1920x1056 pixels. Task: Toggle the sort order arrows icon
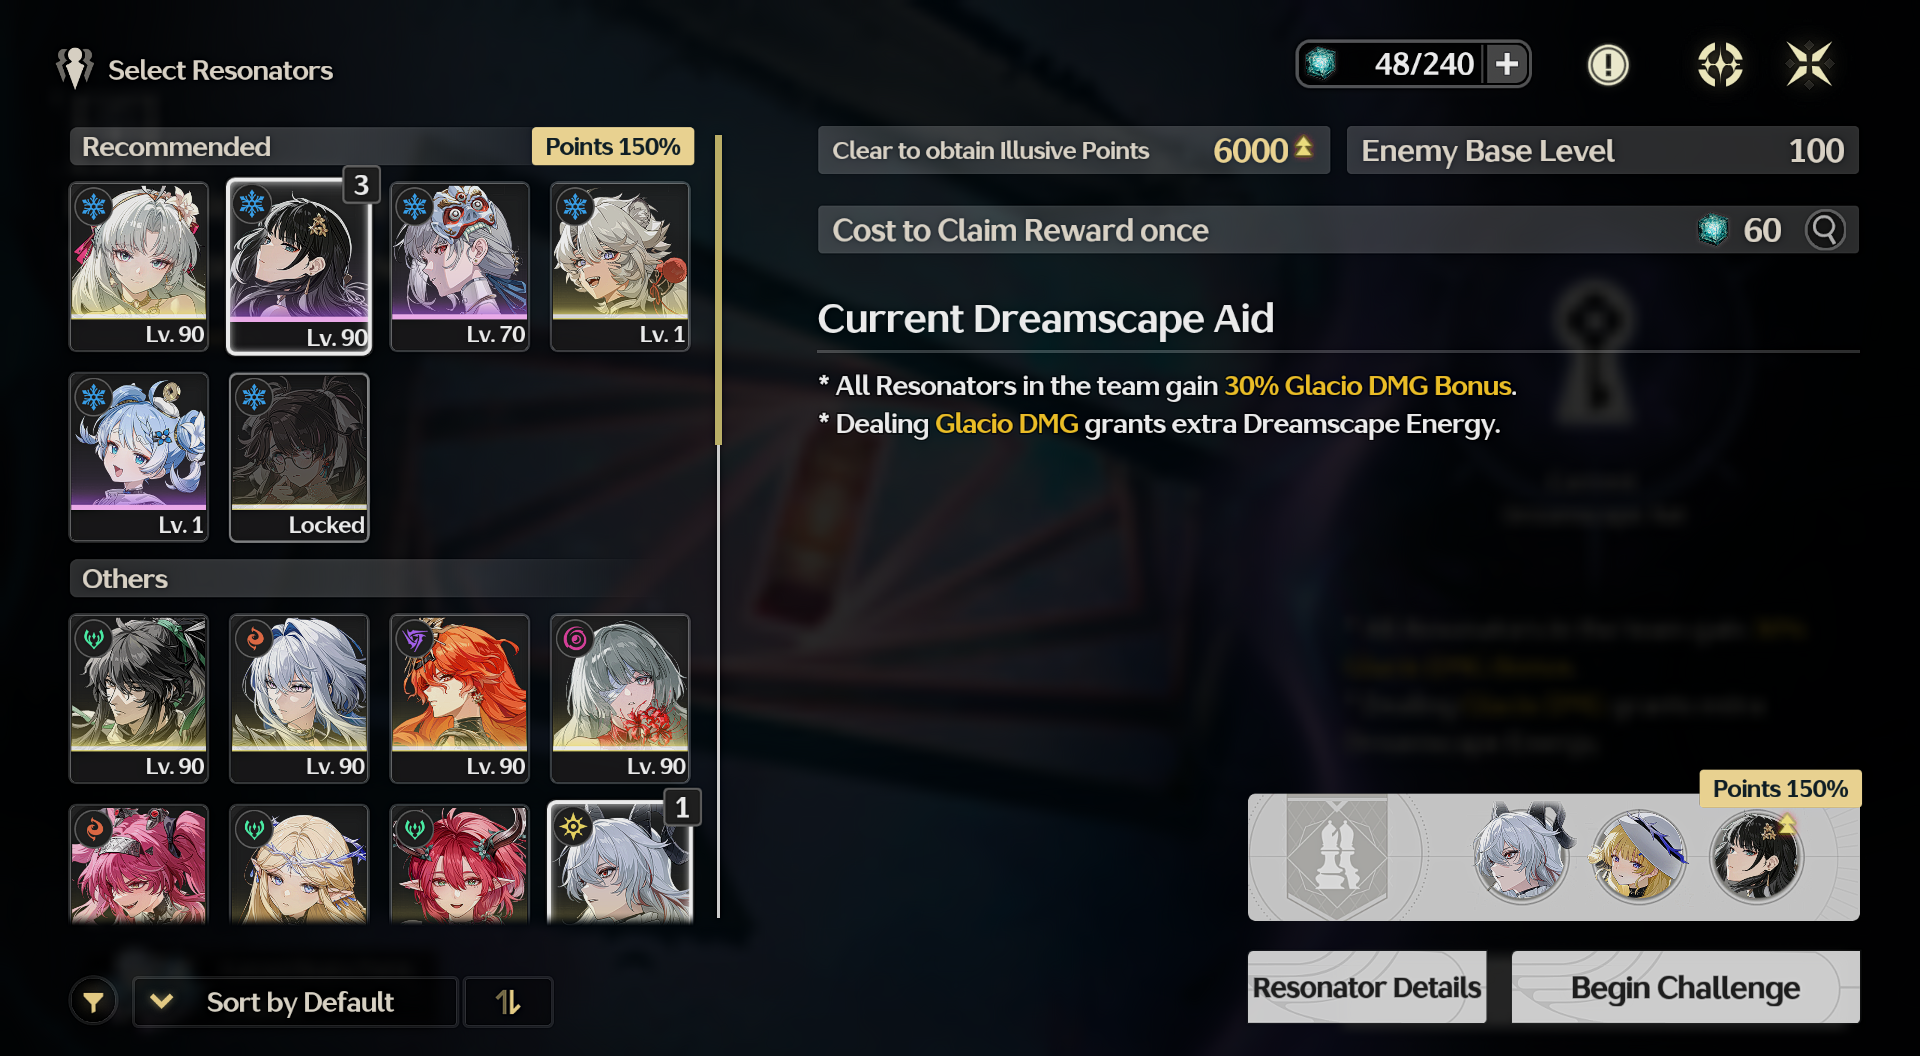(508, 1002)
